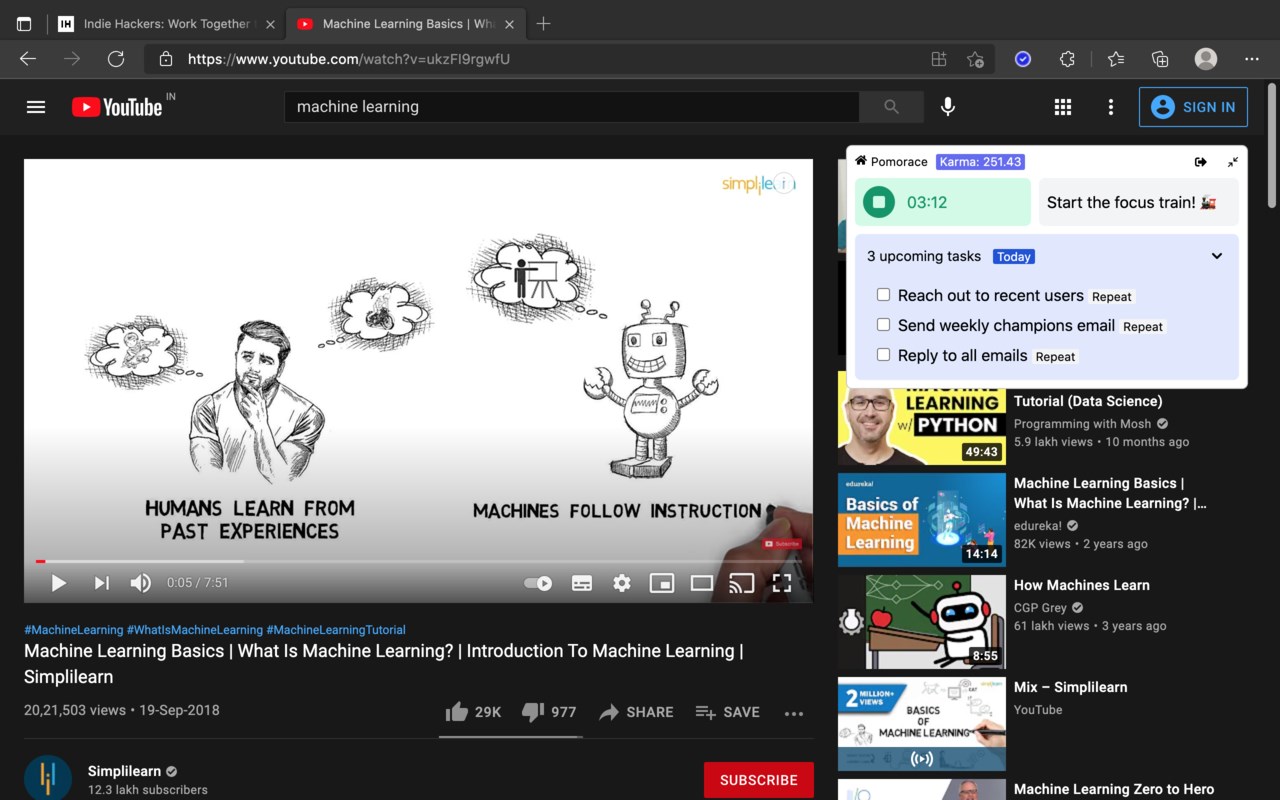Open browser extensions puzzle icon
Screen dimensions: 1280x800
click(1067, 59)
